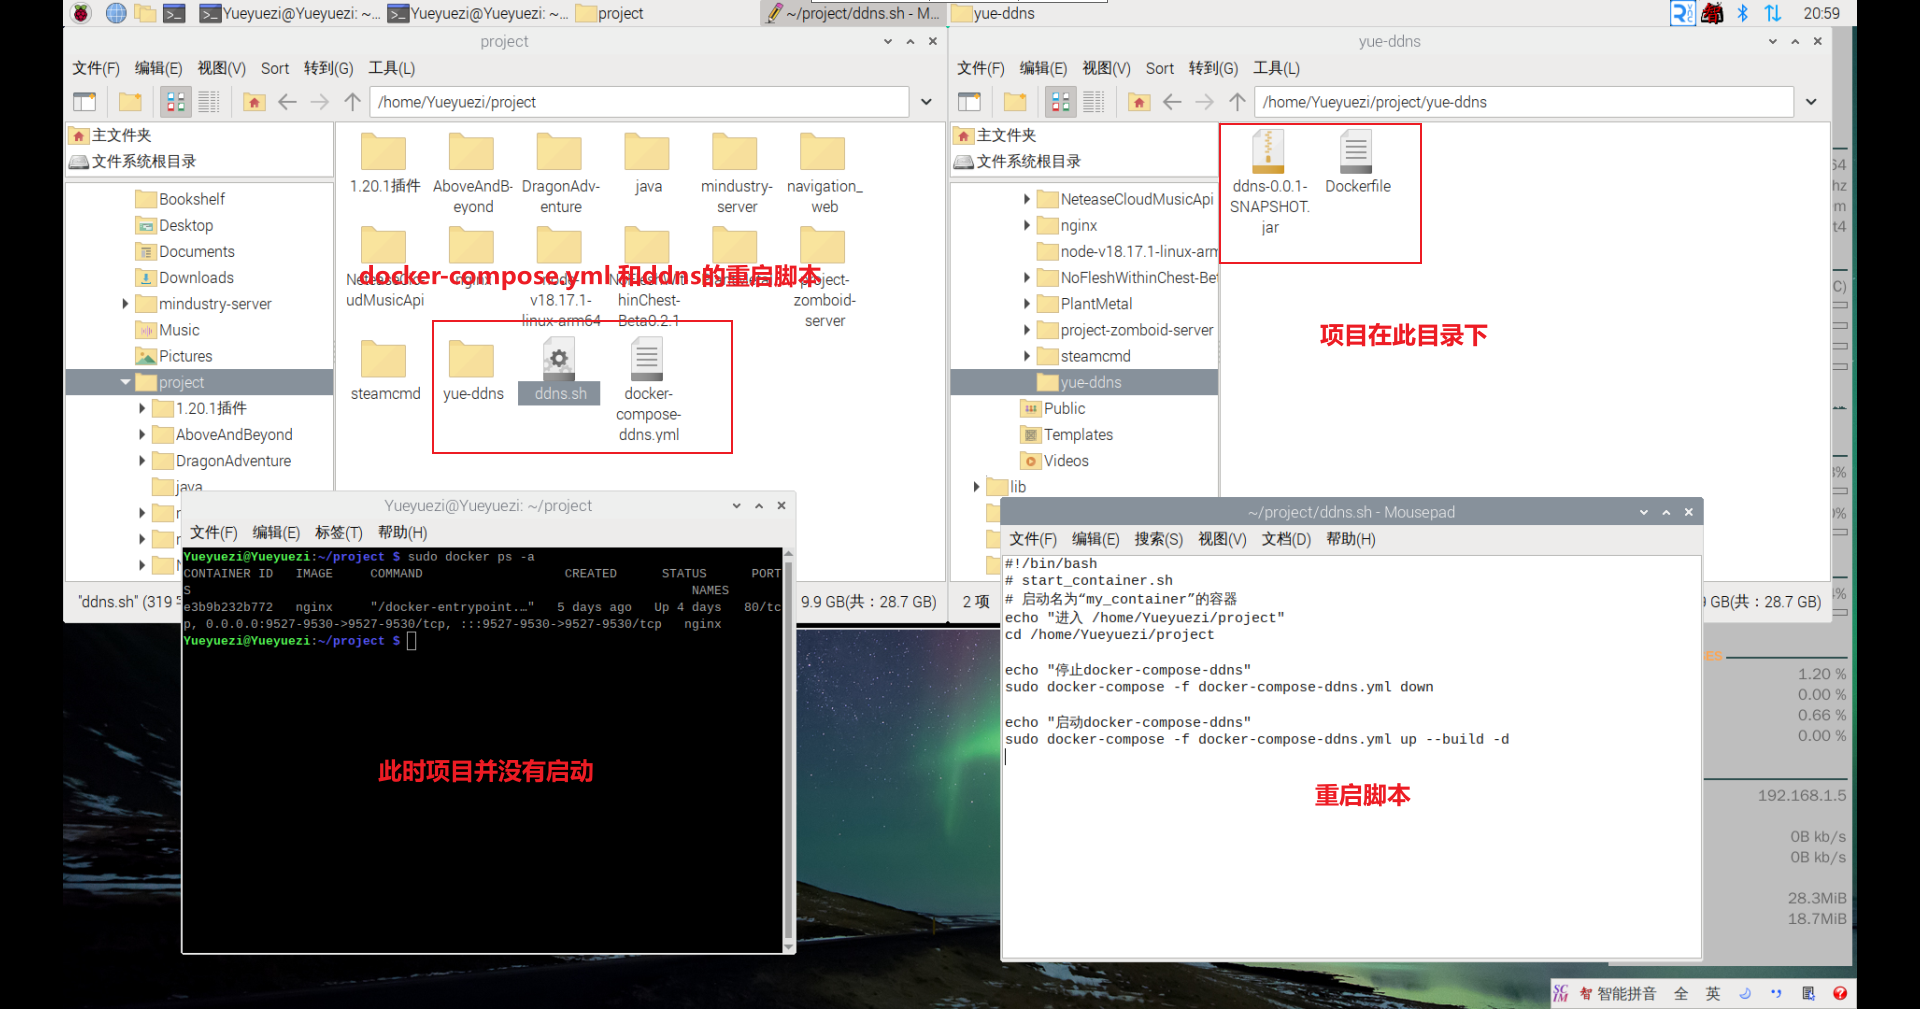This screenshot has height=1009, width=1920.
Task: Go to the home folder in the project window
Action: [254, 102]
